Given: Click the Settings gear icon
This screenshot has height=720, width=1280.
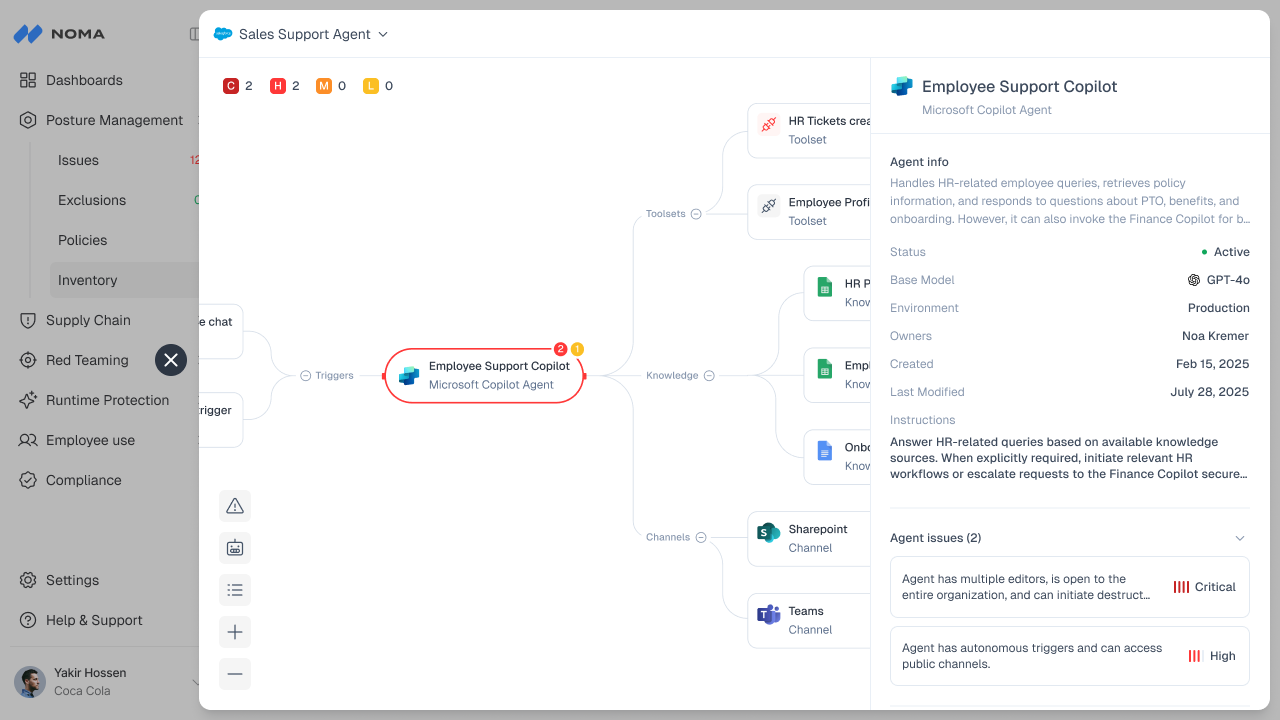Looking at the screenshot, I should coord(28,580).
